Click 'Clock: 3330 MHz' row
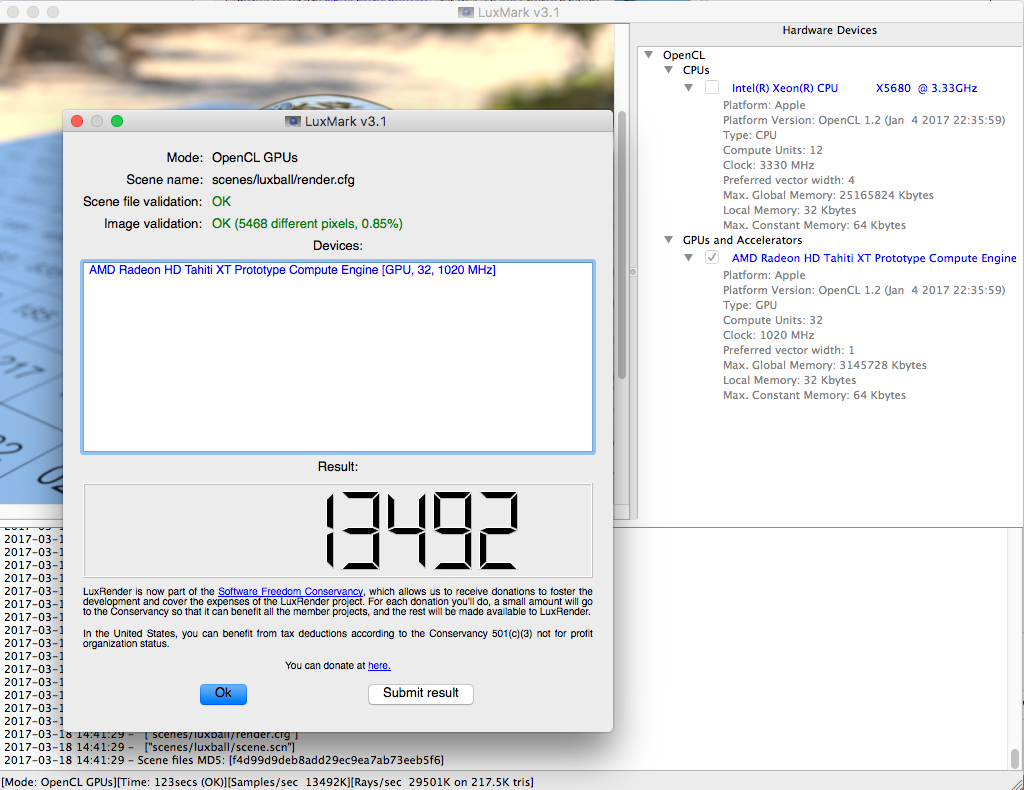This screenshot has height=790, width=1024. pos(768,165)
